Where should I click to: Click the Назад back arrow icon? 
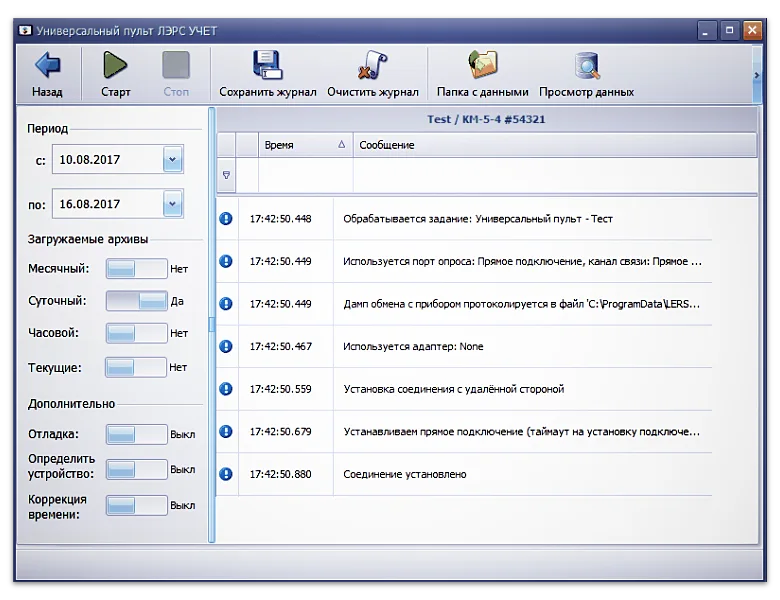pos(47,67)
